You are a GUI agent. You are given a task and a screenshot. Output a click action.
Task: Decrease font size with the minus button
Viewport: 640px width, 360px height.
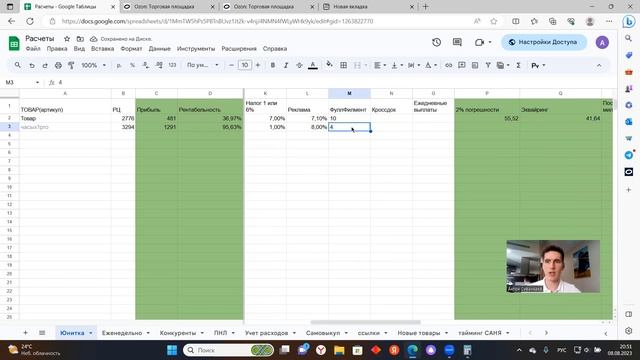pos(231,65)
